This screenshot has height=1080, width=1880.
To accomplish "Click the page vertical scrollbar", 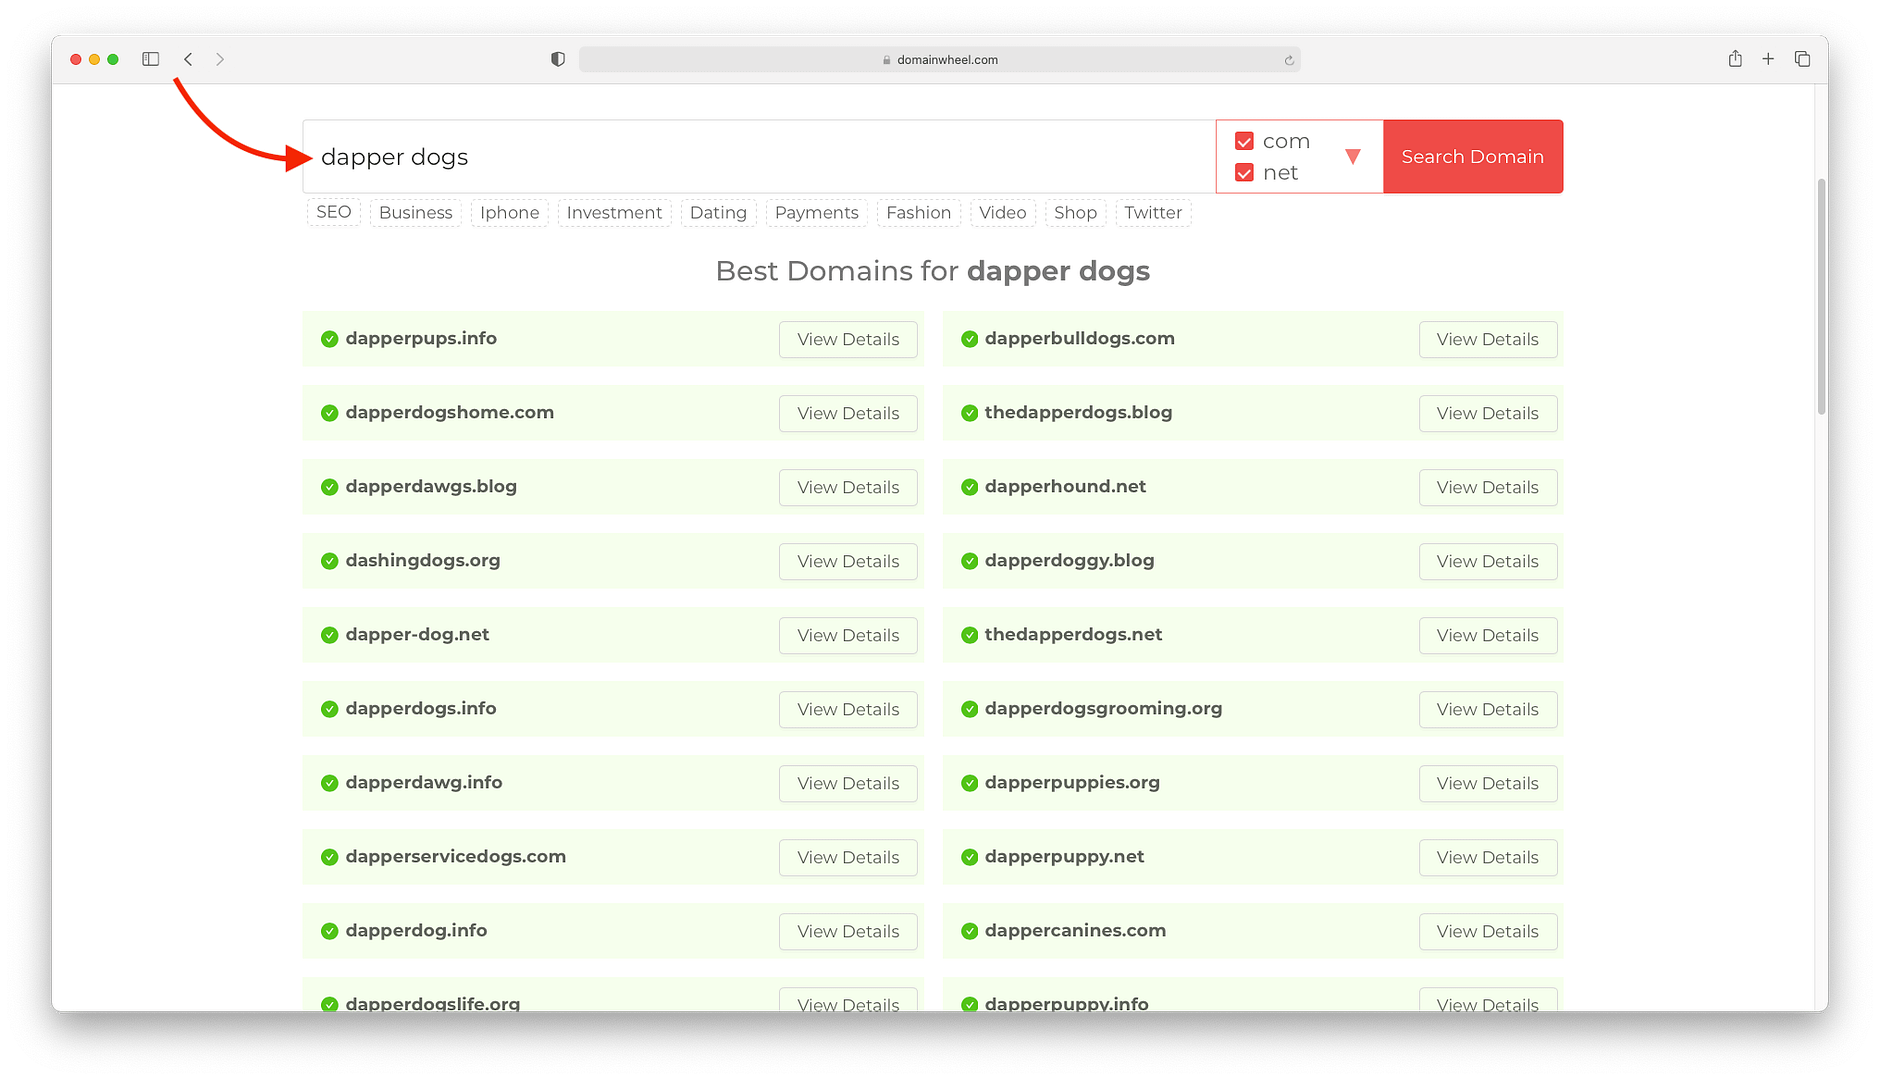I will (1821, 296).
